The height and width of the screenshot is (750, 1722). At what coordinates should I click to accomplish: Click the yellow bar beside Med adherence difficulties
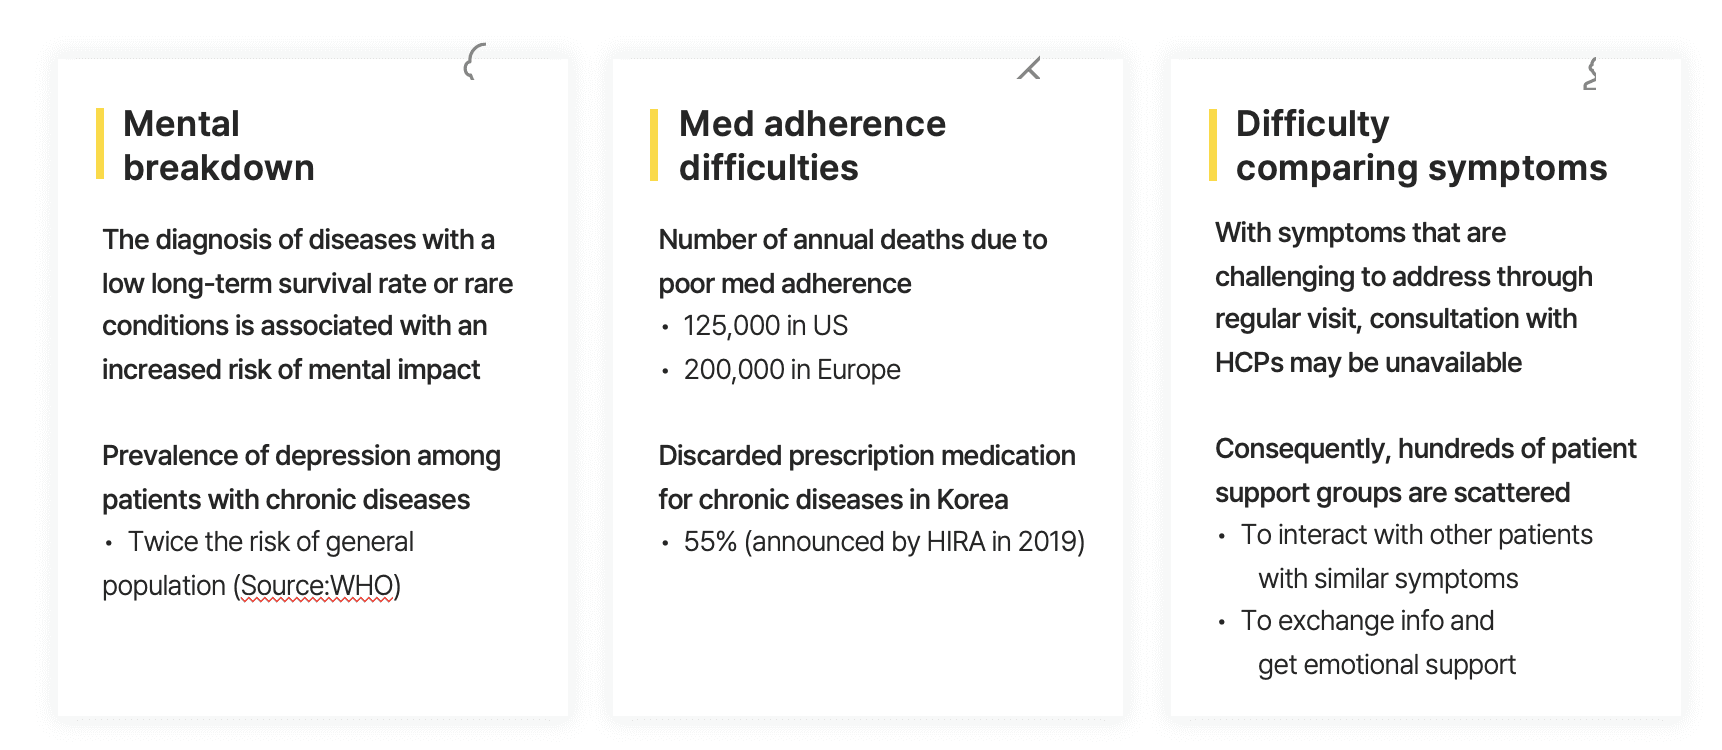(654, 145)
